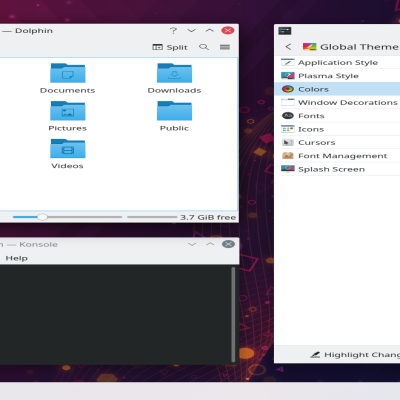The image size is (400, 400).
Task: Click the Dolphin search magnifier icon
Action: (x=204, y=47)
